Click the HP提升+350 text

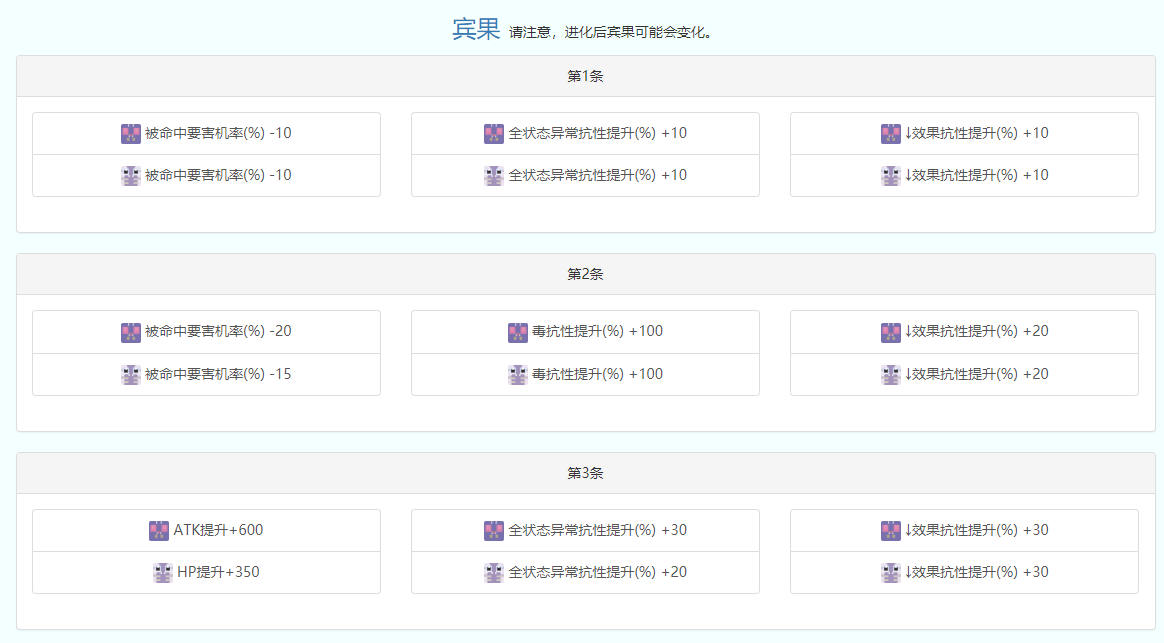[x=218, y=572]
